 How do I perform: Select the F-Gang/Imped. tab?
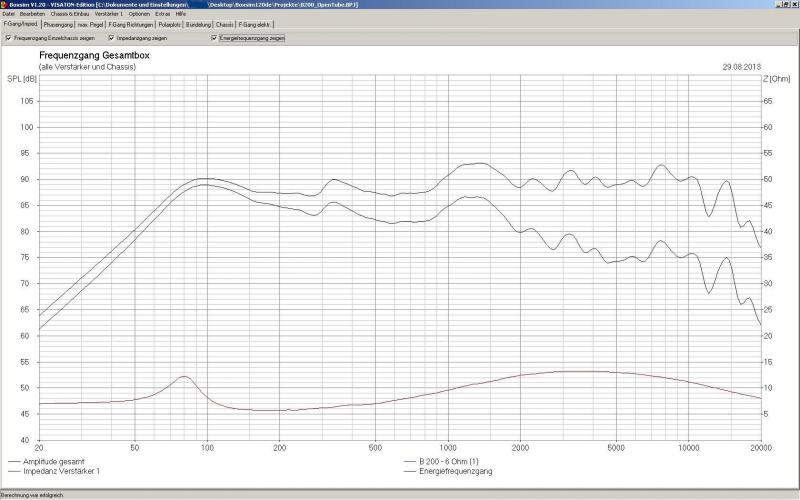[20, 24]
